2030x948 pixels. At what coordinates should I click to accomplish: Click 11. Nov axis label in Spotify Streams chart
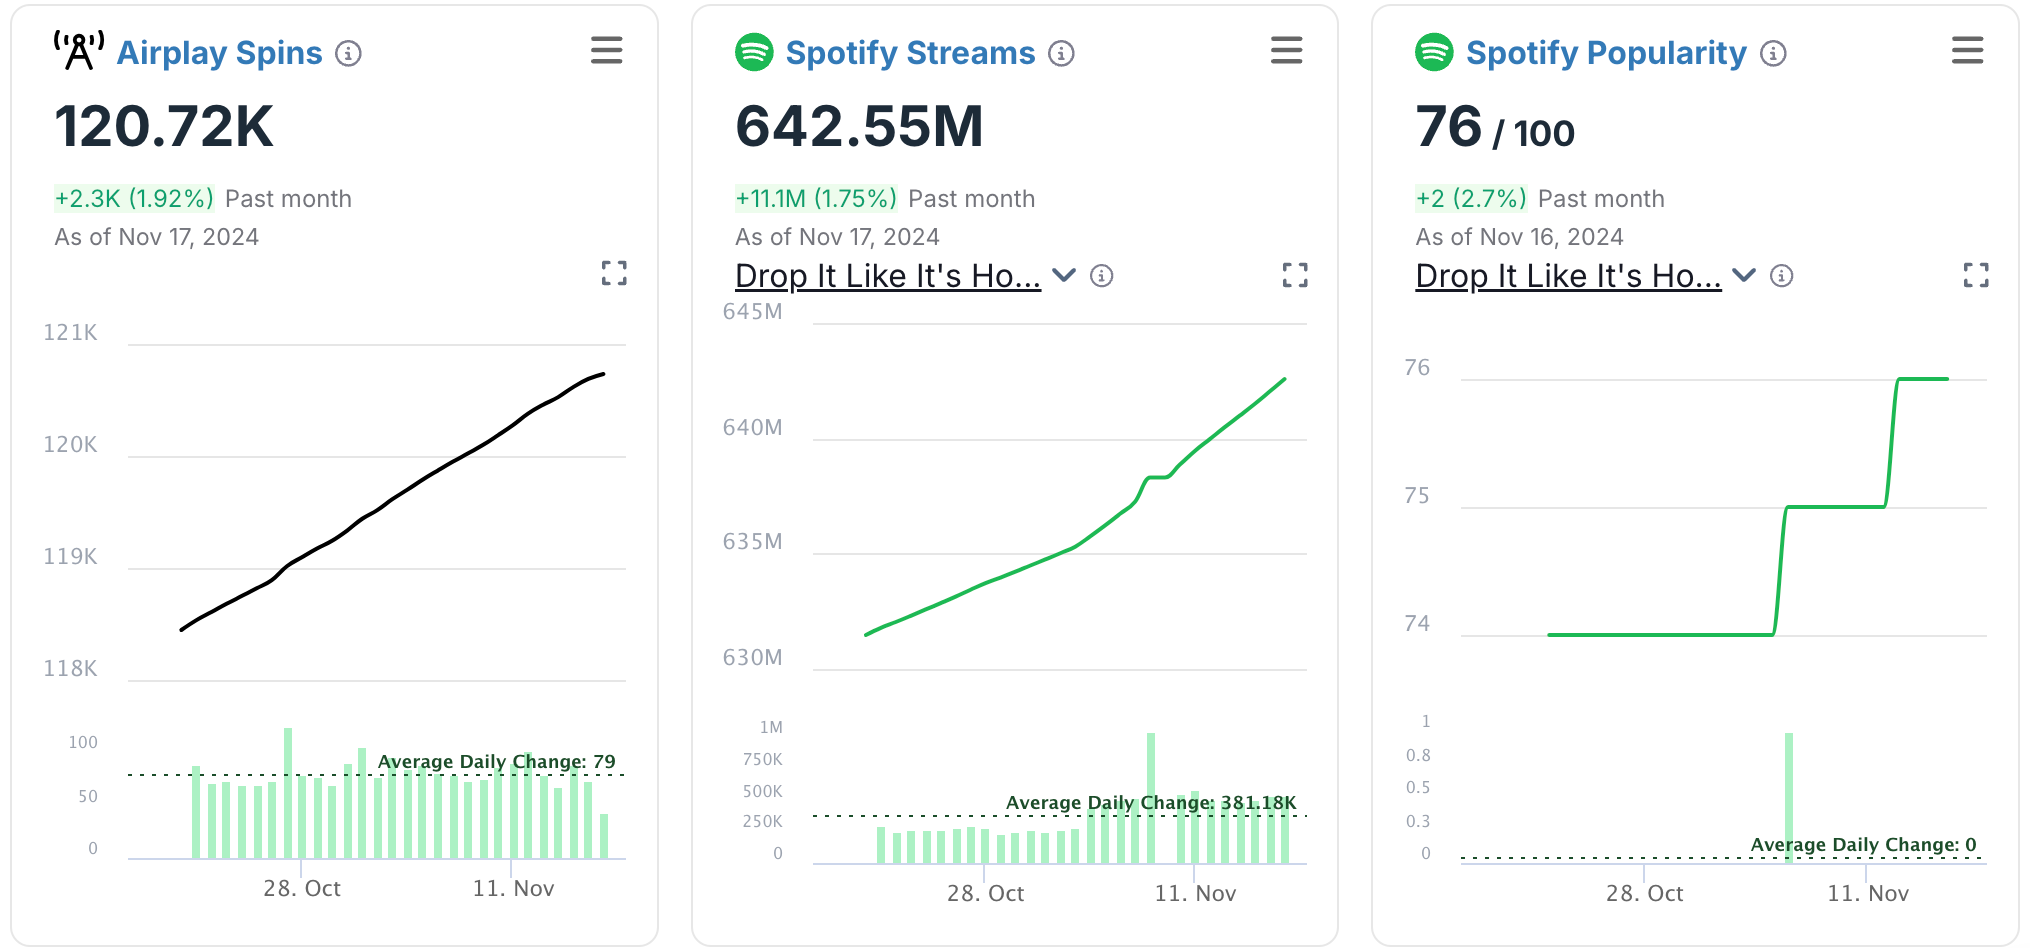[1195, 893]
